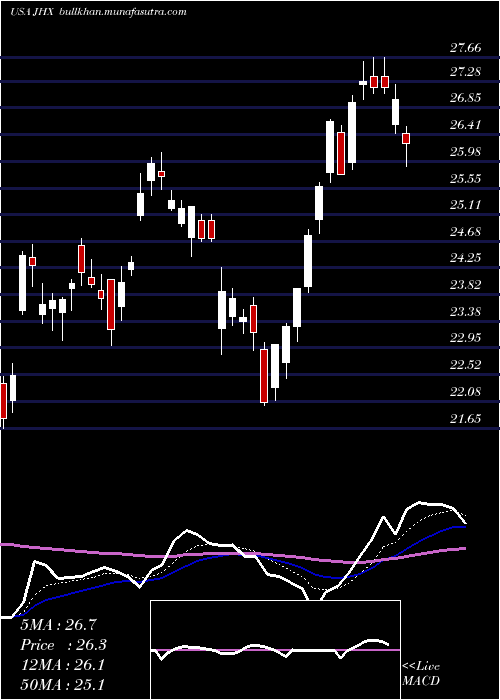Click the last red candlestick near 26.41
Image resolution: width=500 pixels, height=700 pixels.
click(406, 138)
